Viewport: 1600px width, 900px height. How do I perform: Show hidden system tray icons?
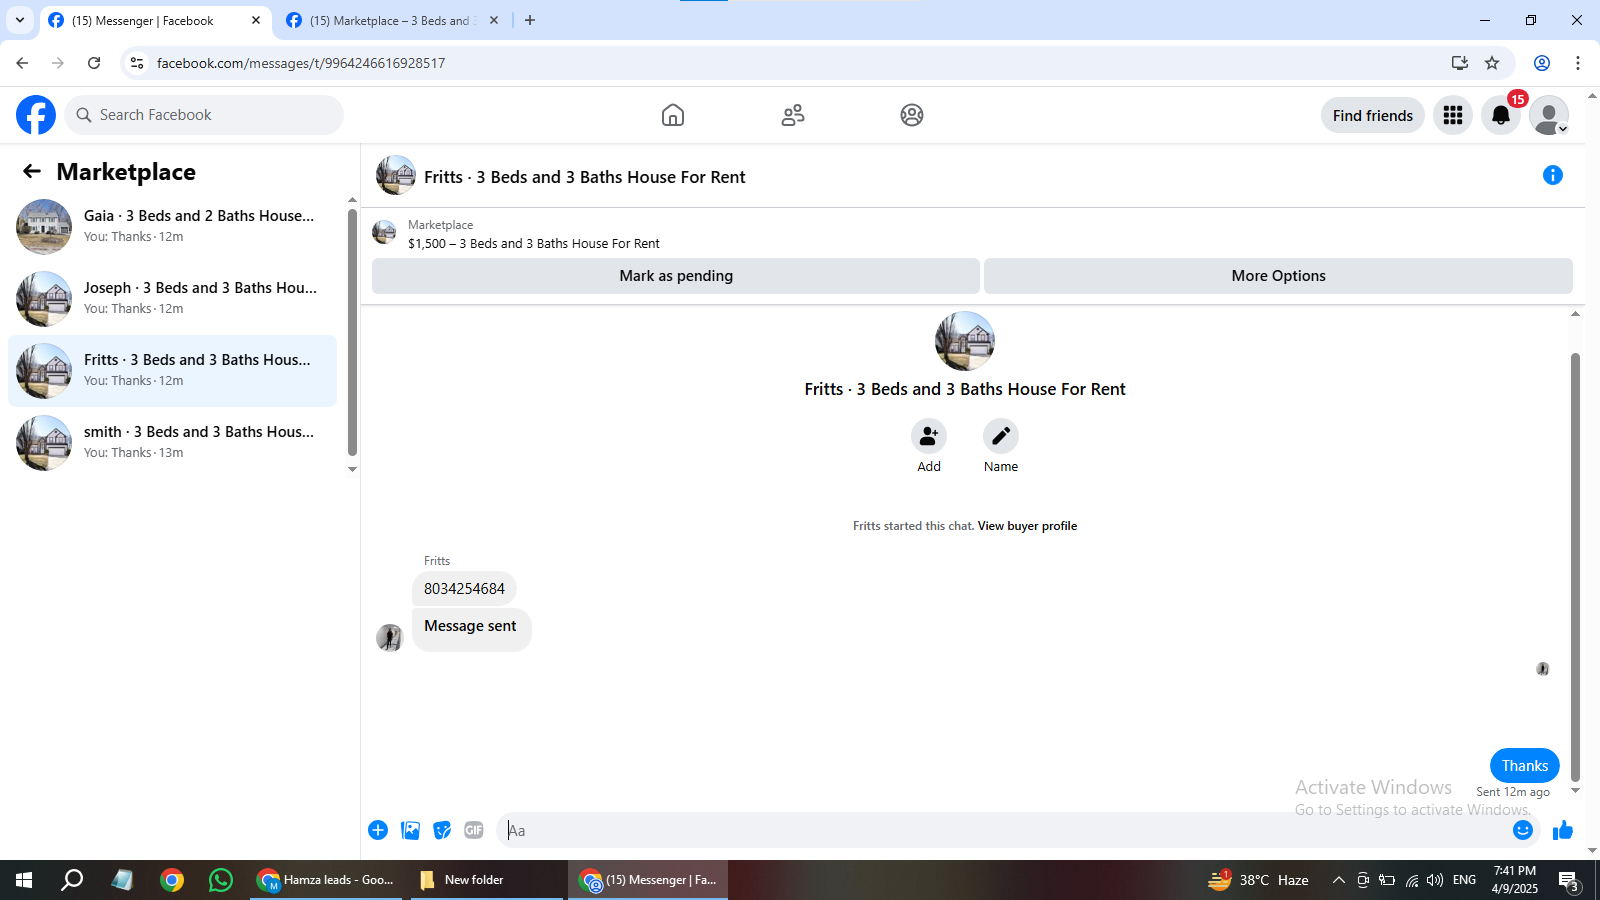[x=1338, y=880]
